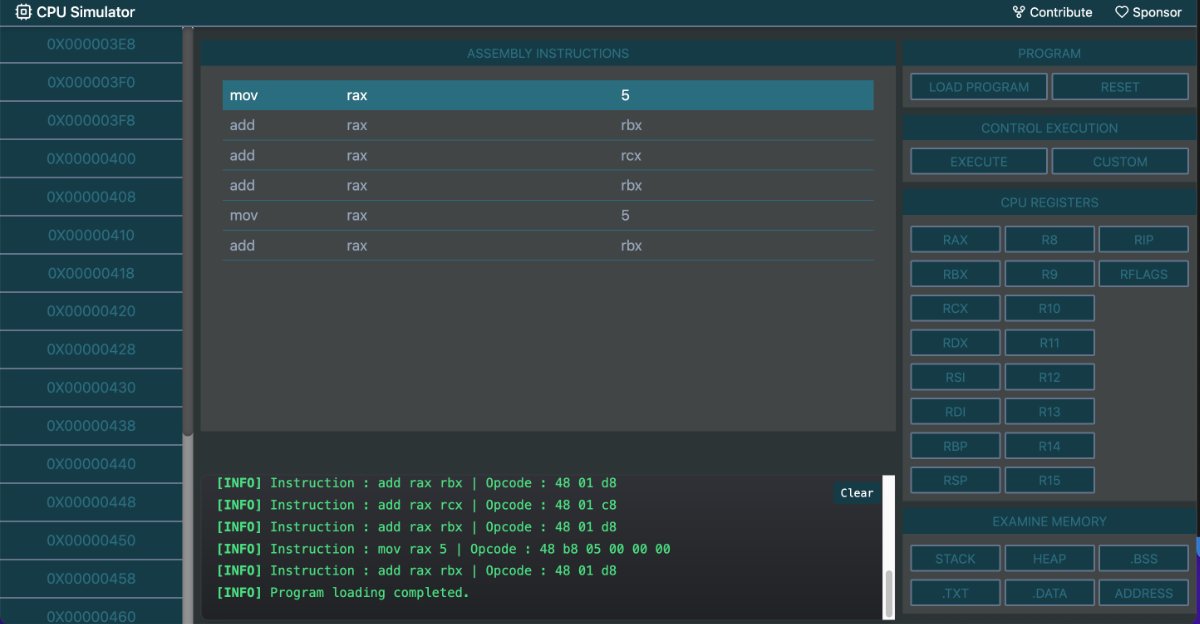Examine the STACK memory
1200x624 pixels.
[x=955, y=558]
